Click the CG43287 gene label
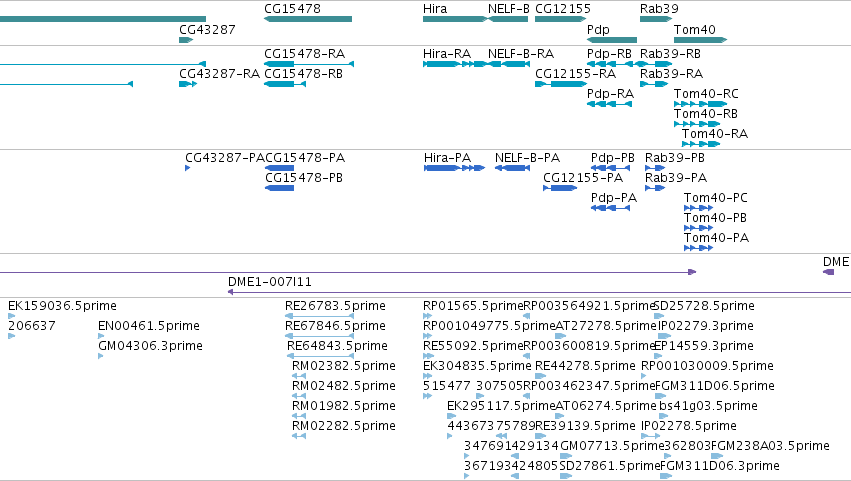The image size is (851, 481). [207, 30]
